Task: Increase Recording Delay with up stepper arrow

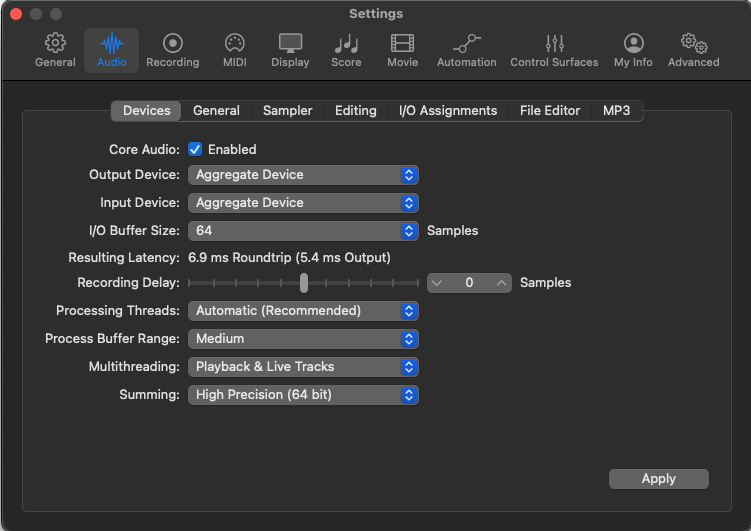Action: point(502,283)
